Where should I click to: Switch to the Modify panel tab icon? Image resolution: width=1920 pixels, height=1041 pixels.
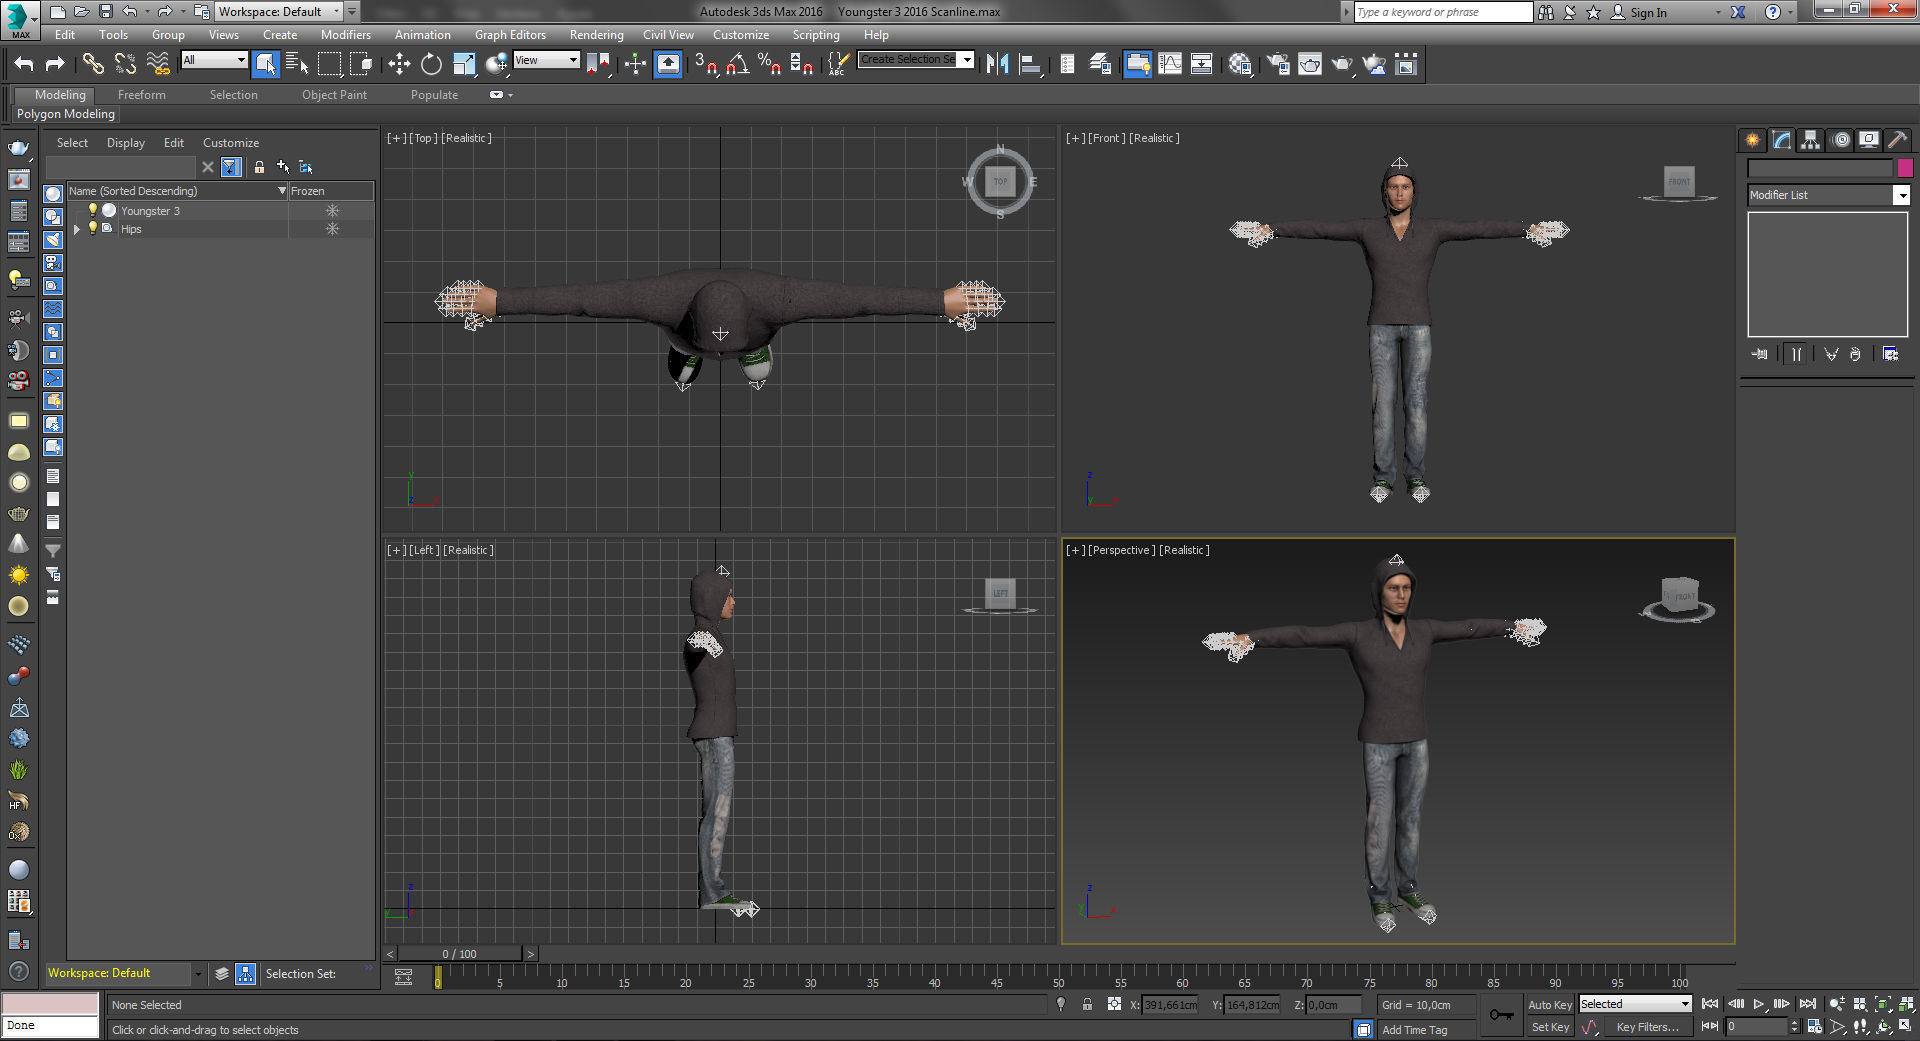1781,140
